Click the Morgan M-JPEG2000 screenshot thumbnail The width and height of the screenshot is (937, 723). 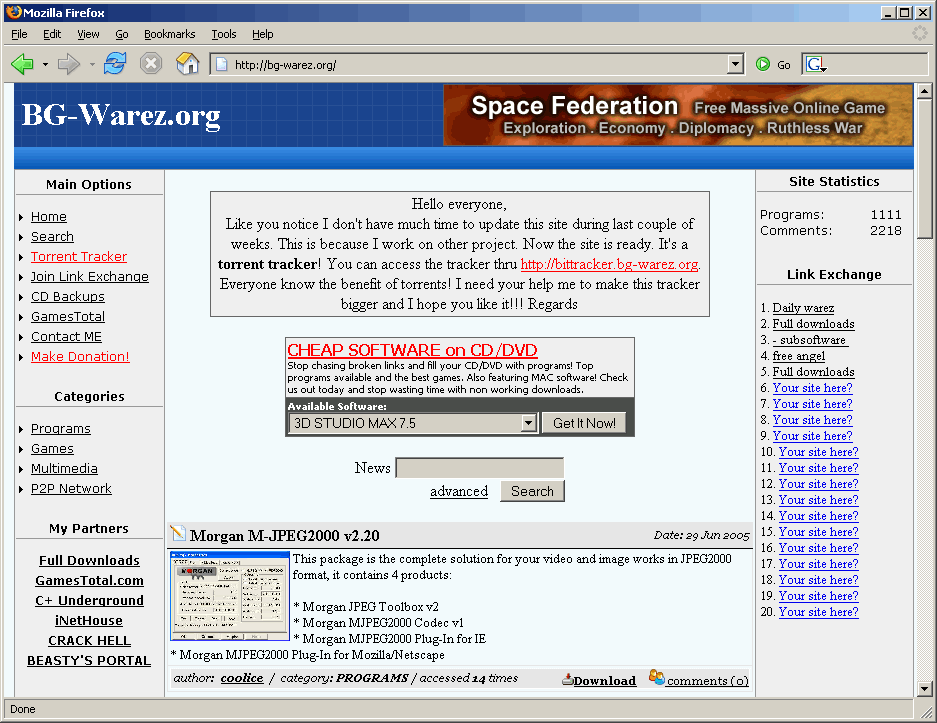[230, 596]
